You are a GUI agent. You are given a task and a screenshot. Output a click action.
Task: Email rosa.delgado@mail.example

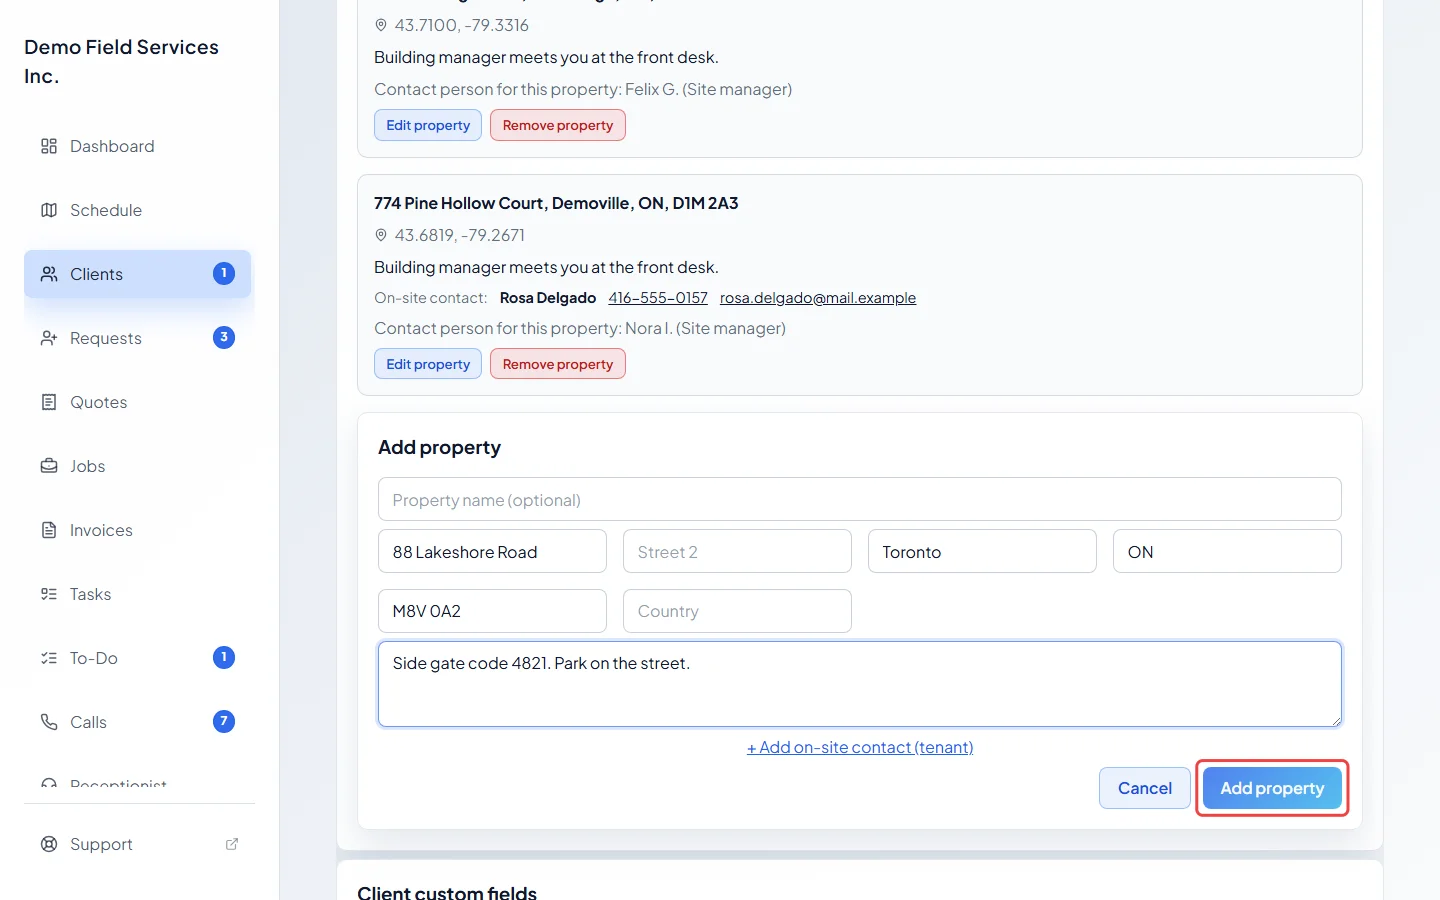pyautogui.click(x=818, y=298)
